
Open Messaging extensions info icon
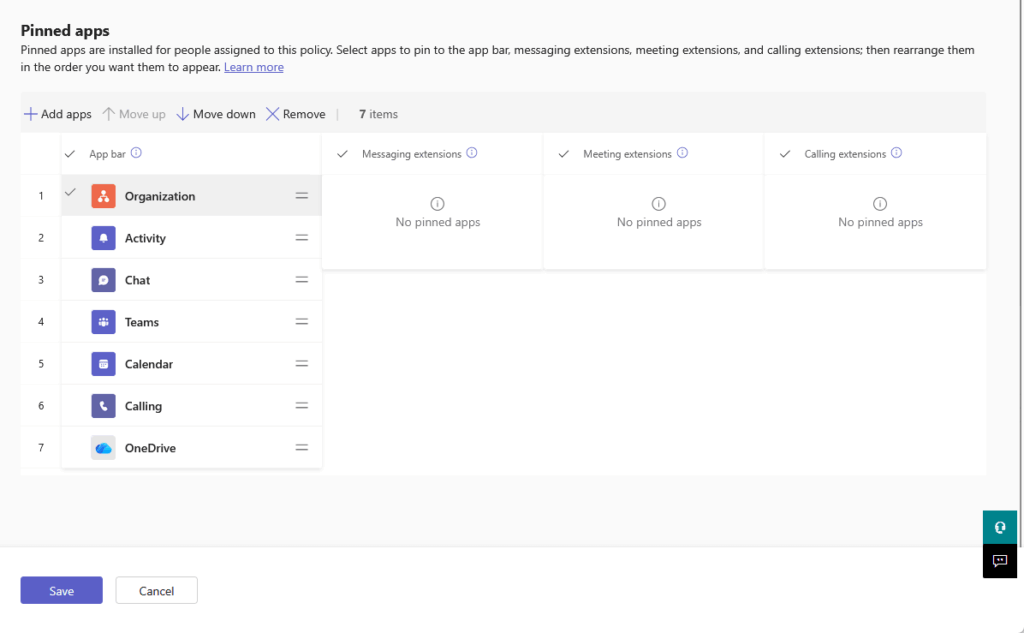click(x=472, y=153)
